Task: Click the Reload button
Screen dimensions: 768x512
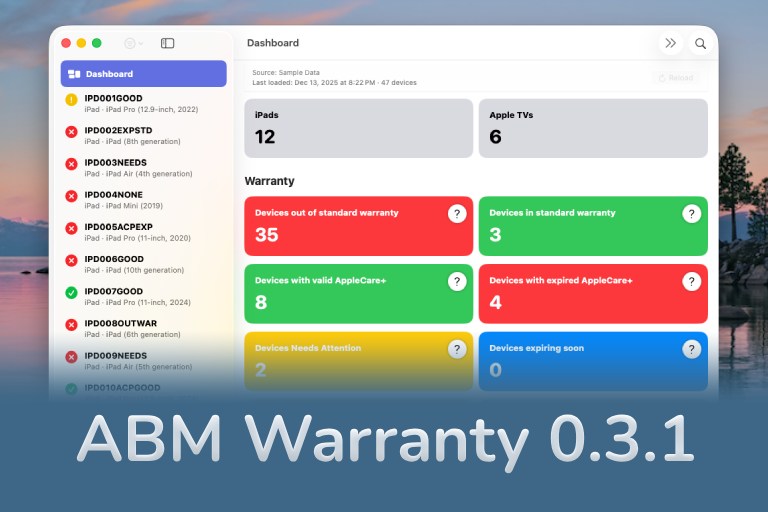Action: click(x=676, y=78)
